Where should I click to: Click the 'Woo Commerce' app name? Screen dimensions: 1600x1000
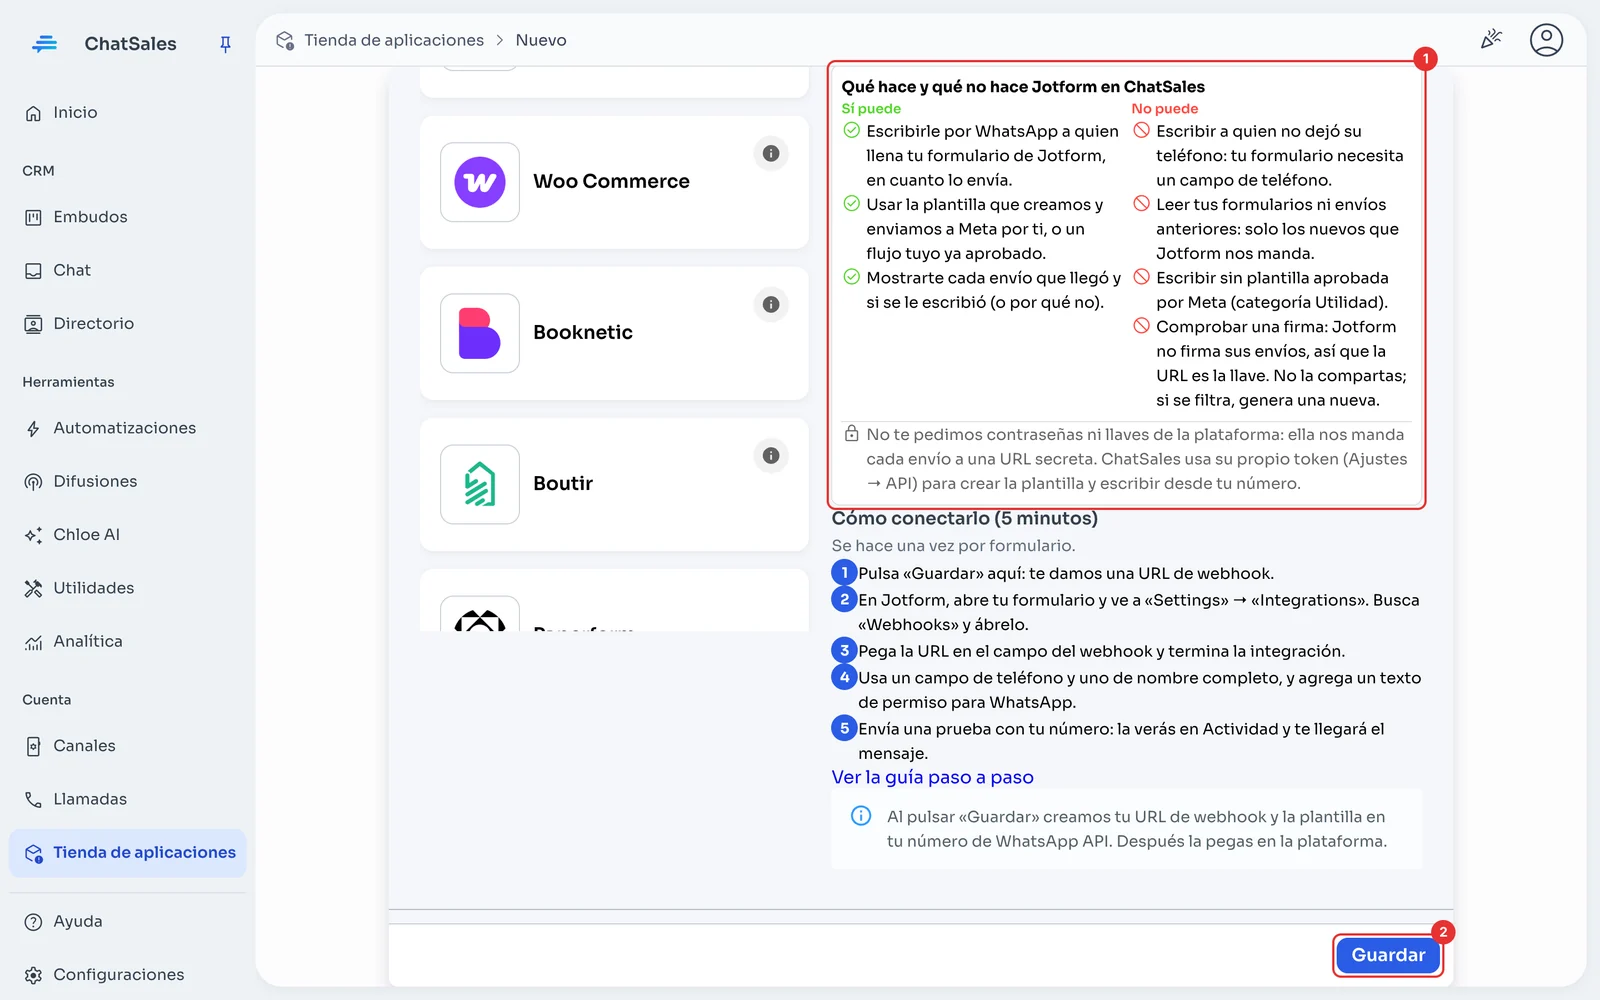611,181
